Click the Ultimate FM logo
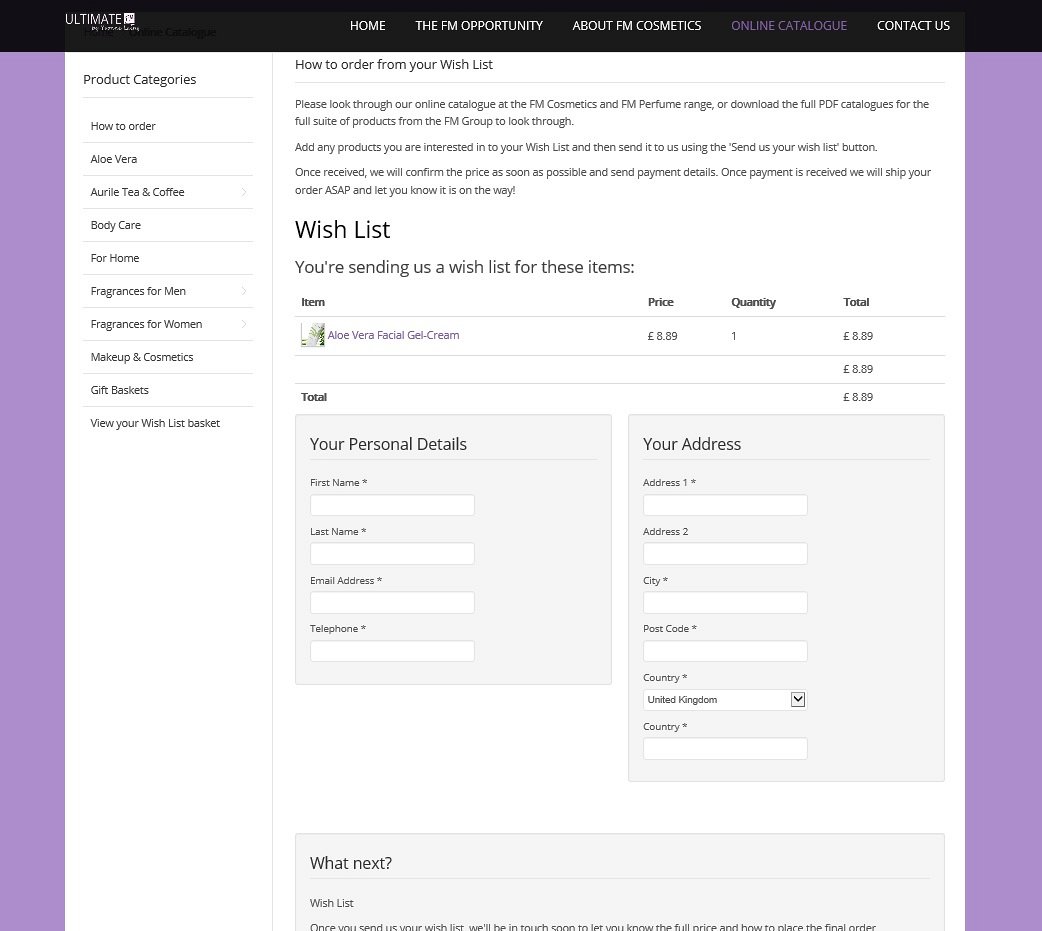This screenshot has height=931, width=1042. point(100,21)
